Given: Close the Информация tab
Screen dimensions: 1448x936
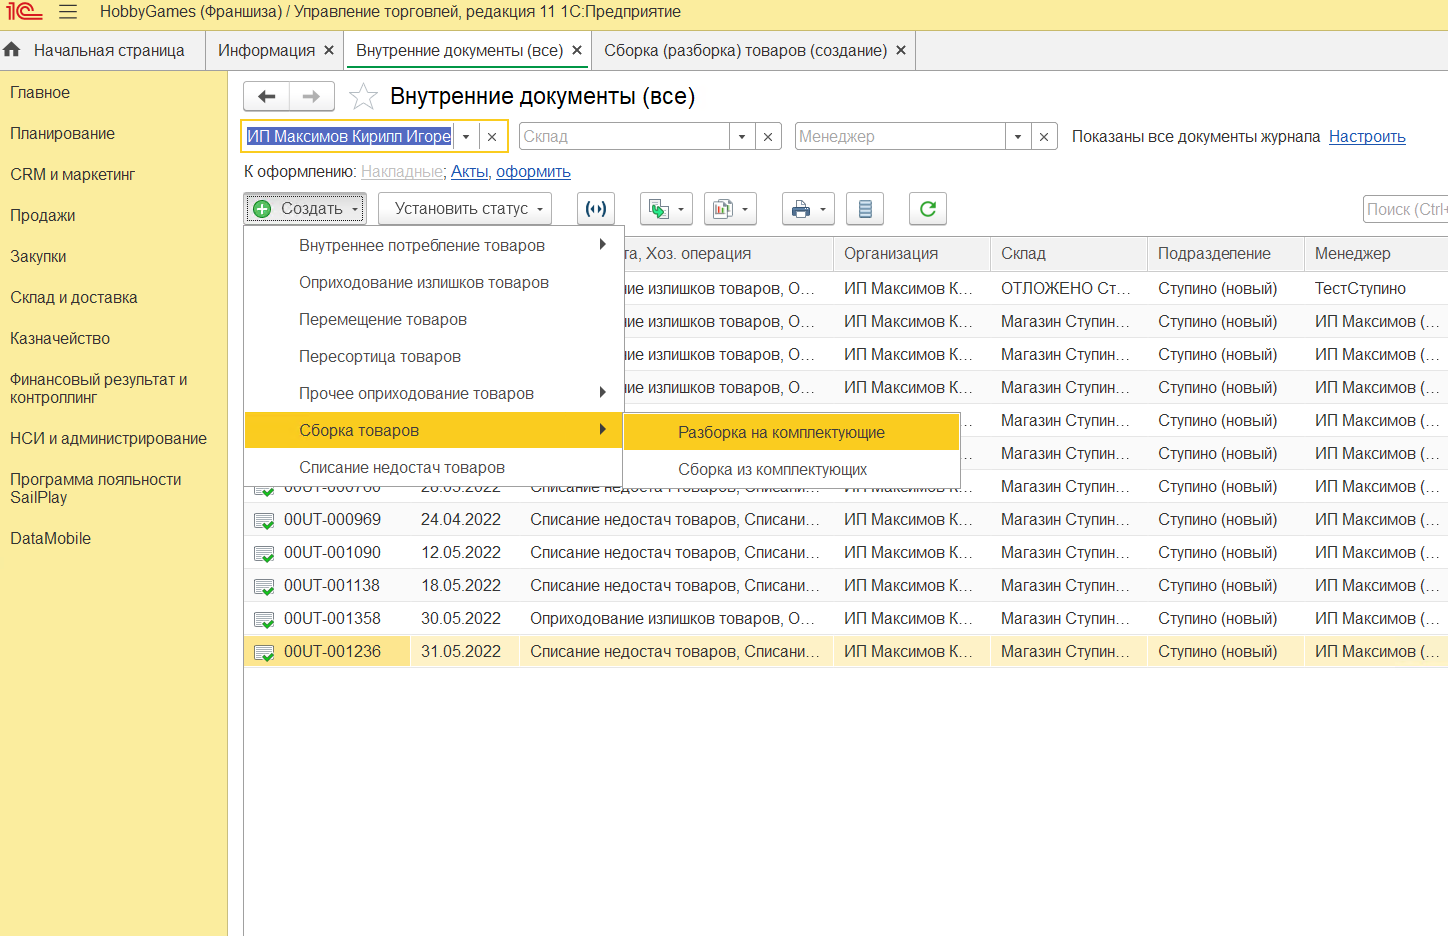Looking at the screenshot, I should pos(328,50).
